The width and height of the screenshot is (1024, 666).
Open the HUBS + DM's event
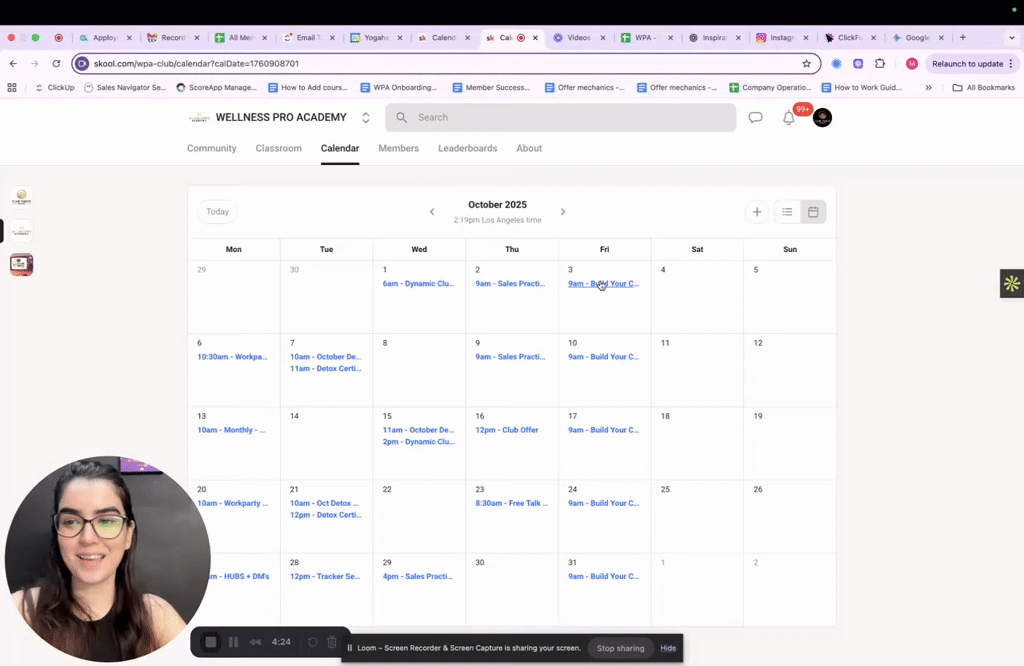coord(240,576)
